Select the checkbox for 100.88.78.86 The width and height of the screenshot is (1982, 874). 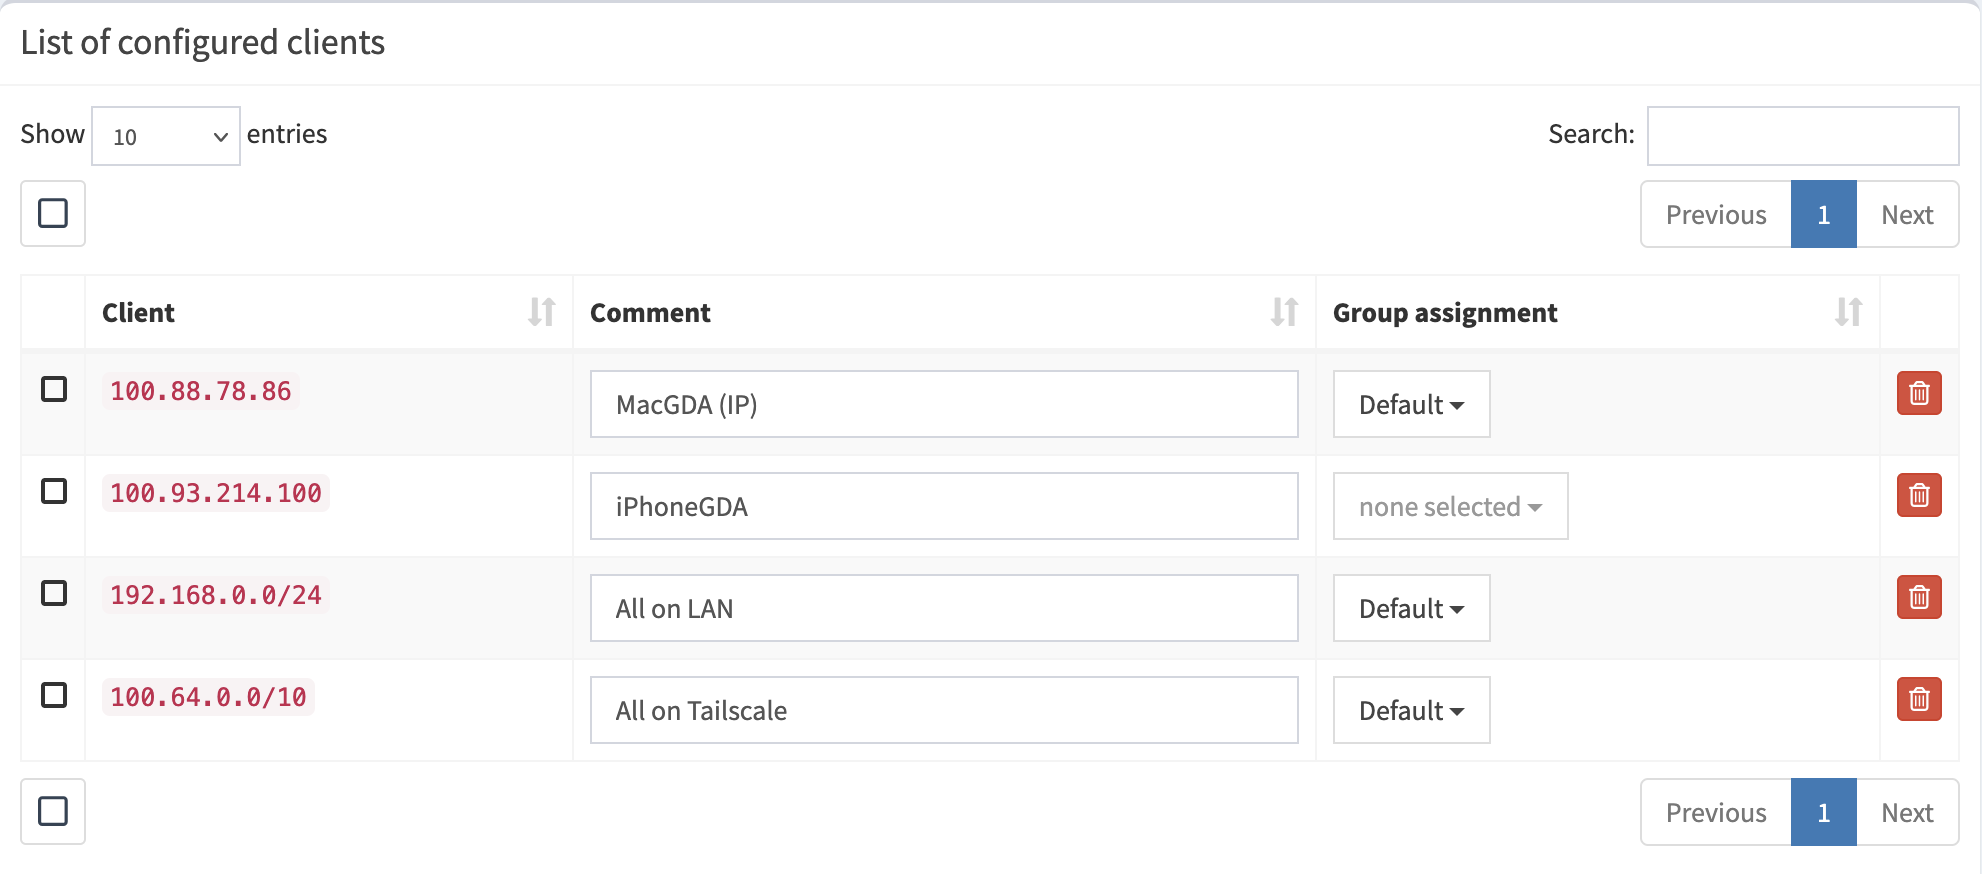(x=55, y=391)
